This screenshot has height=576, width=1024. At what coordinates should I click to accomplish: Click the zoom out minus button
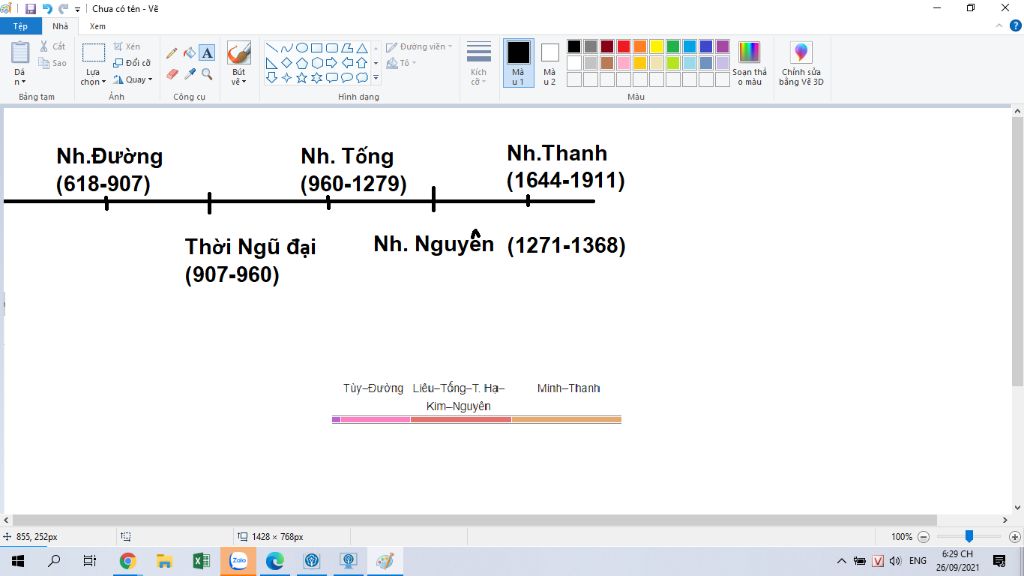click(x=923, y=537)
